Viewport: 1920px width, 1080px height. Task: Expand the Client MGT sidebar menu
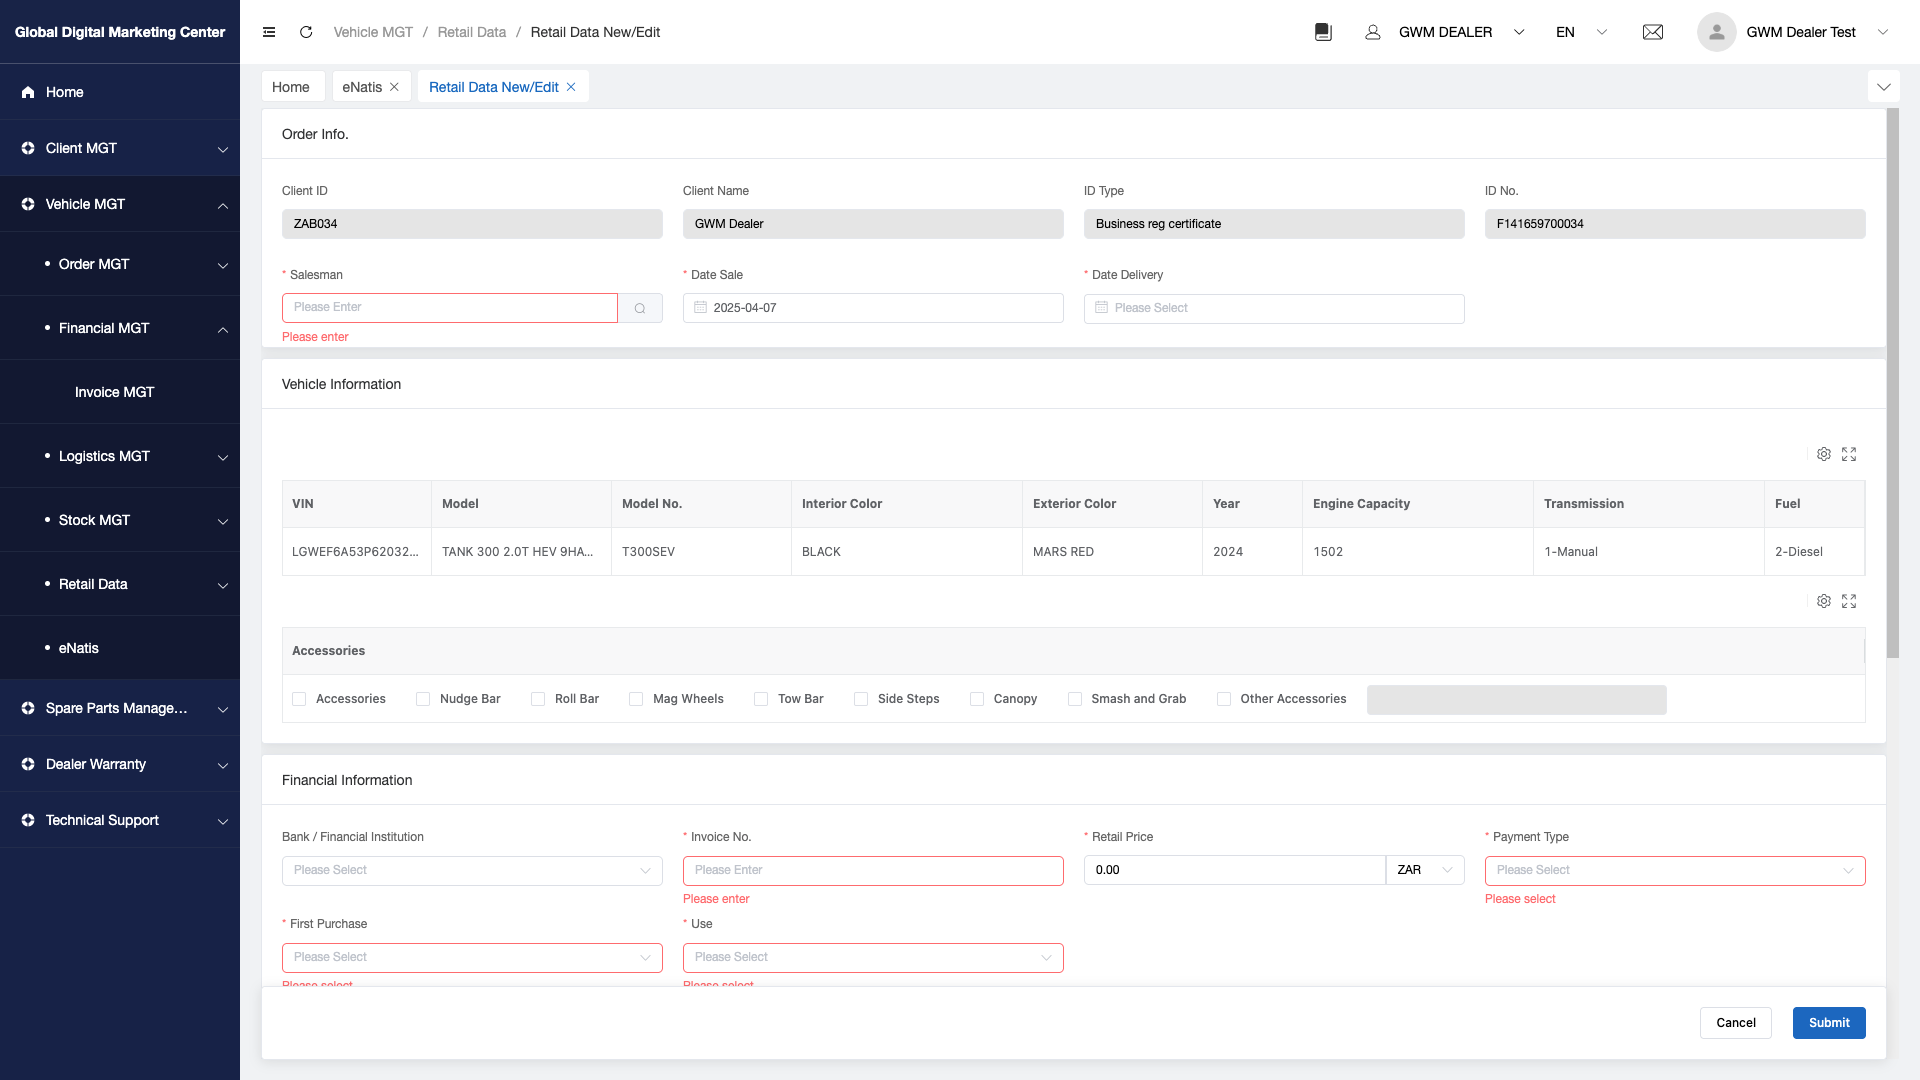click(120, 148)
